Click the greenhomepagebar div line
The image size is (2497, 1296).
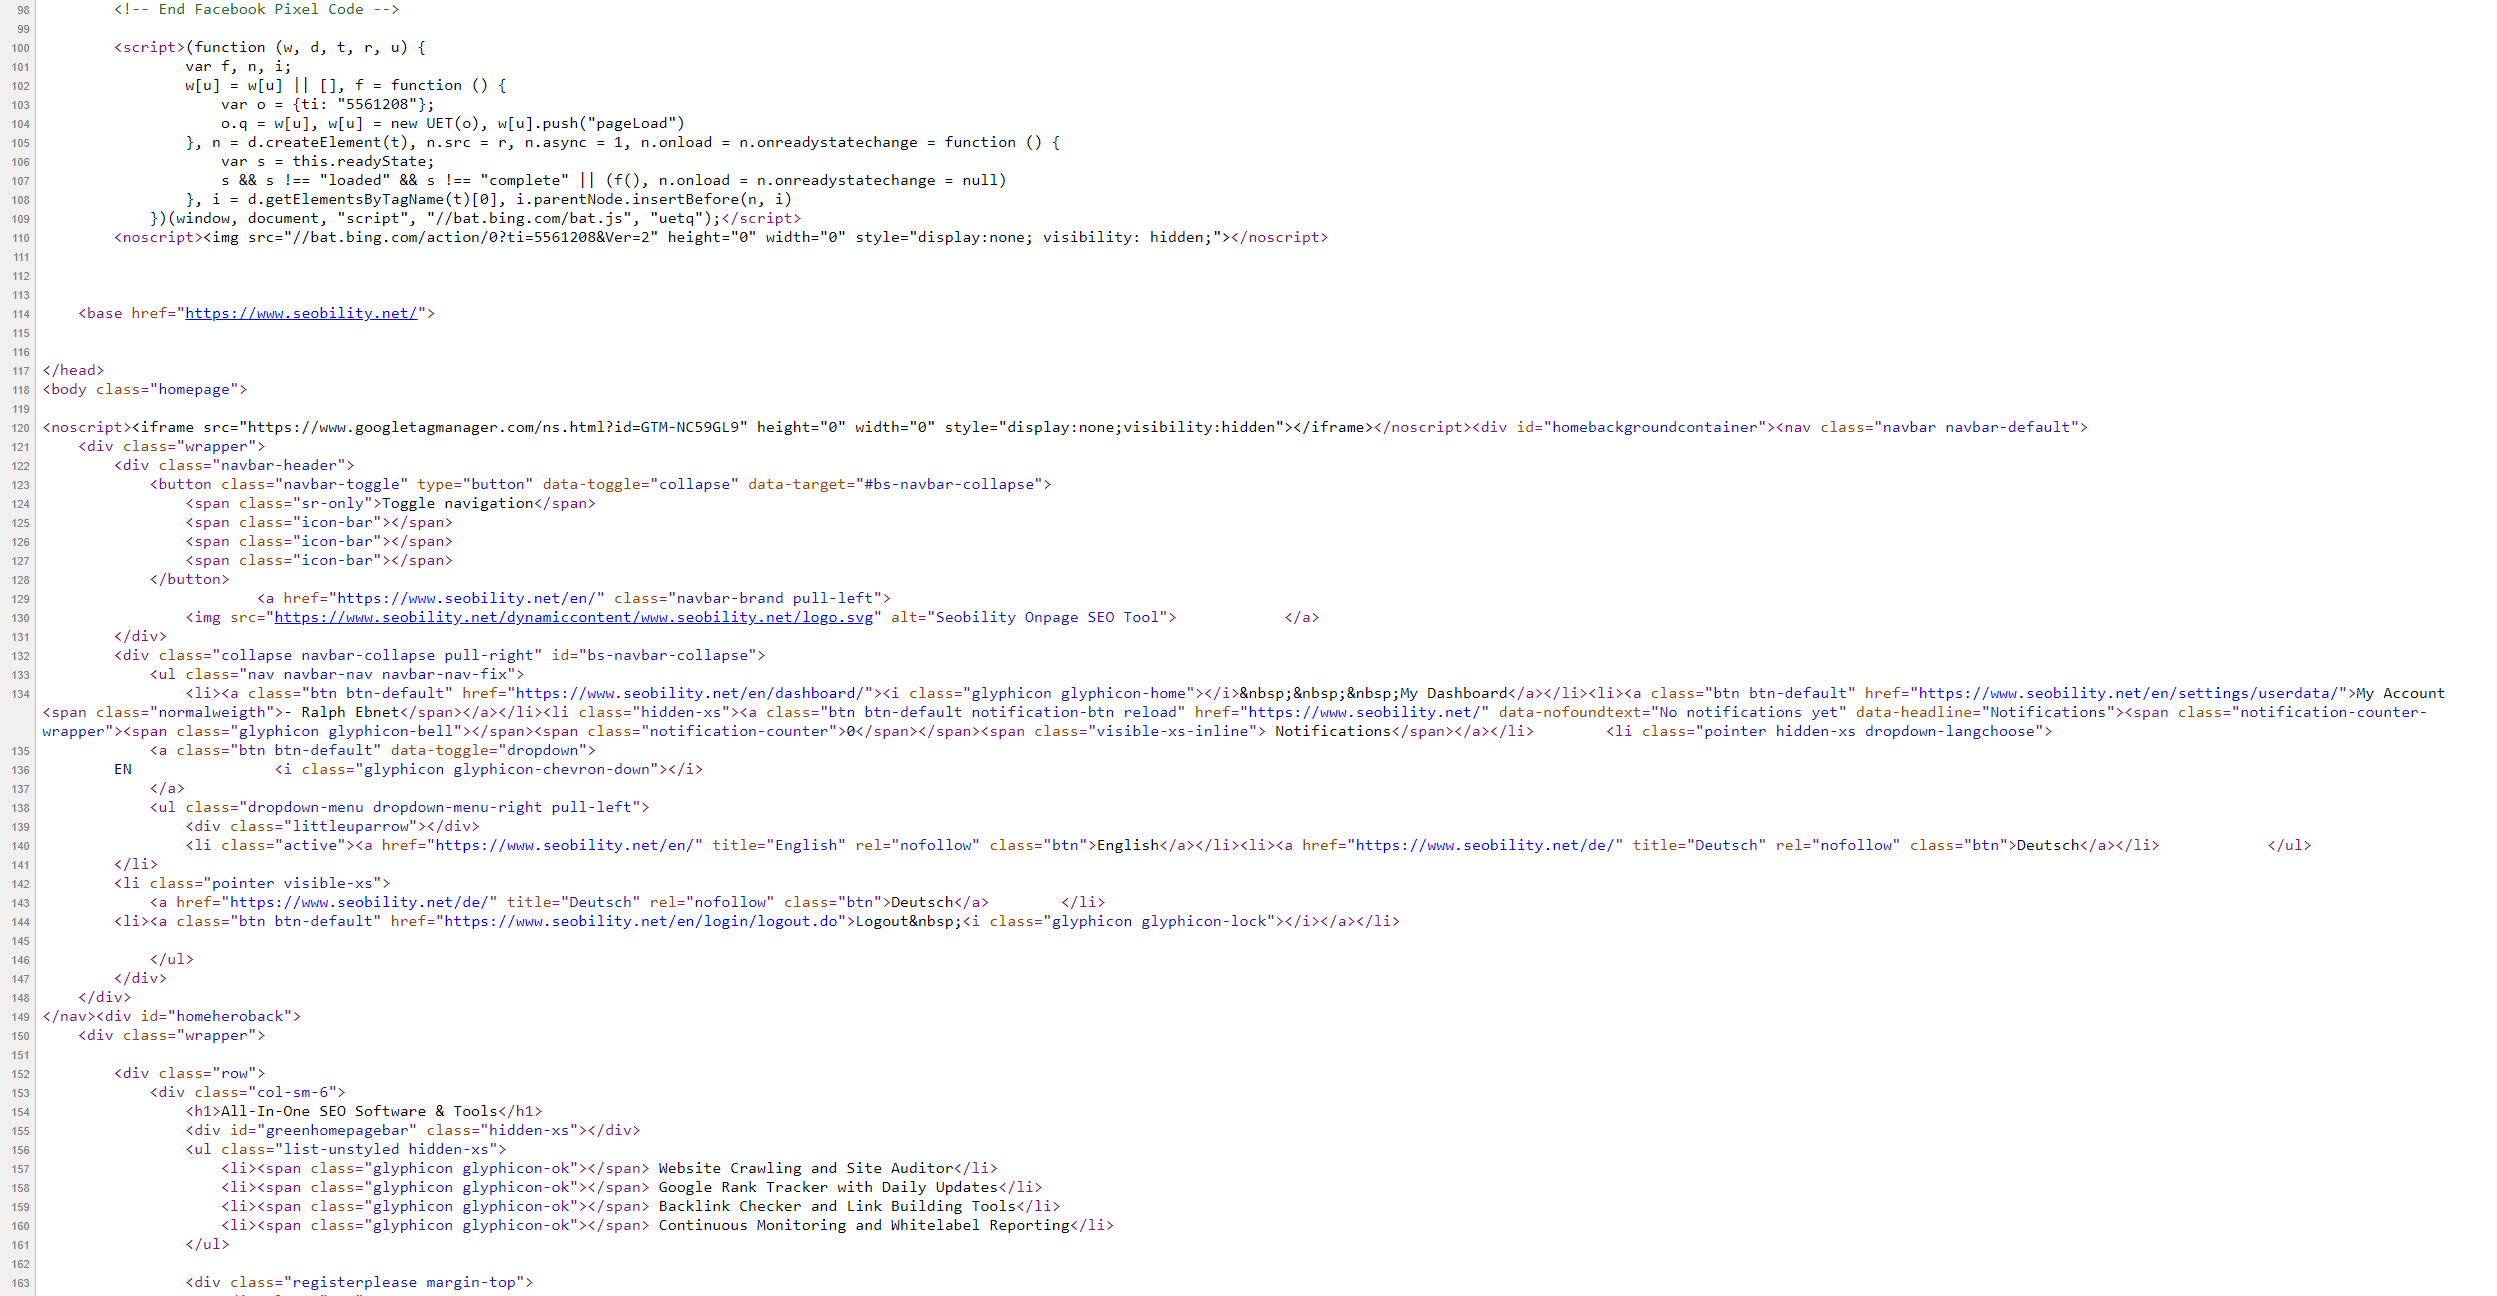tap(413, 1130)
